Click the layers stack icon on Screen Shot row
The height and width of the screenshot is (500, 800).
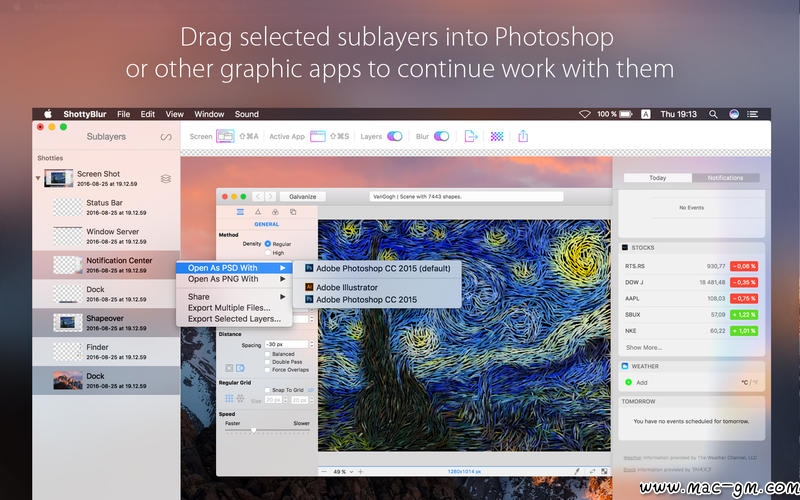click(166, 179)
